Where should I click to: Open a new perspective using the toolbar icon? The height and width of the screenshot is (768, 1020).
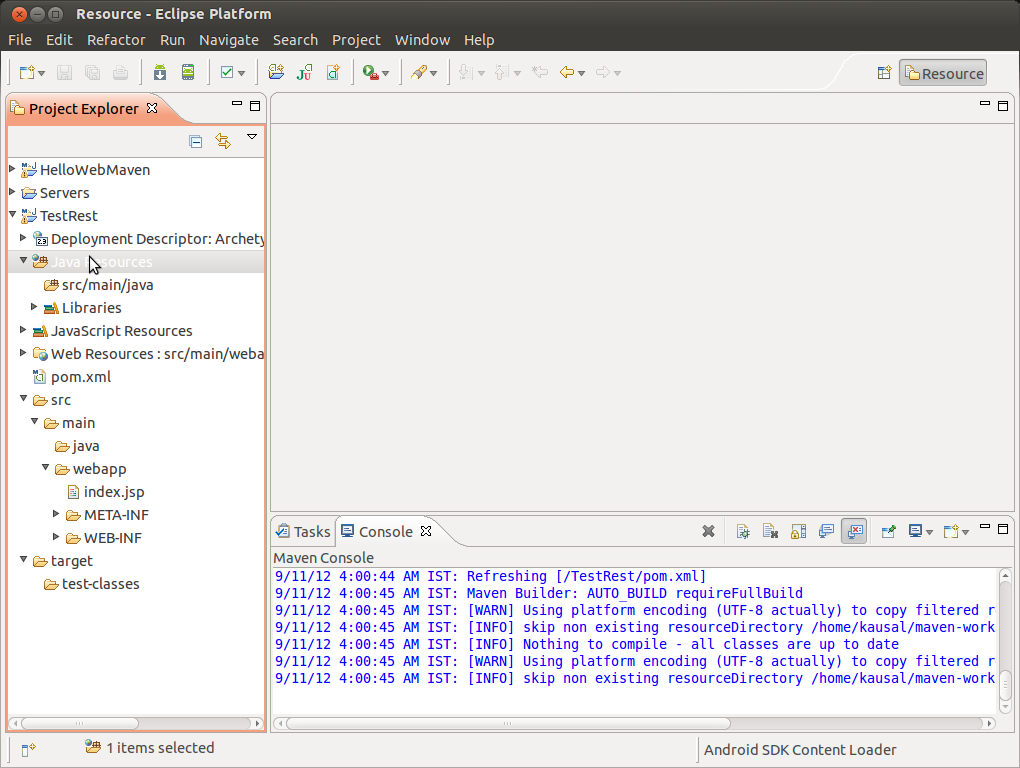point(884,72)
